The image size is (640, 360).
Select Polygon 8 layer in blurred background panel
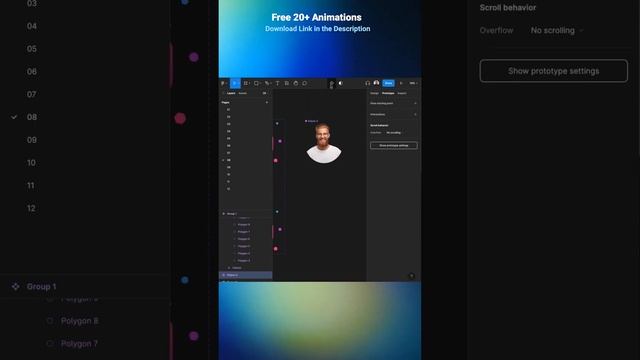tap(80, 321)
